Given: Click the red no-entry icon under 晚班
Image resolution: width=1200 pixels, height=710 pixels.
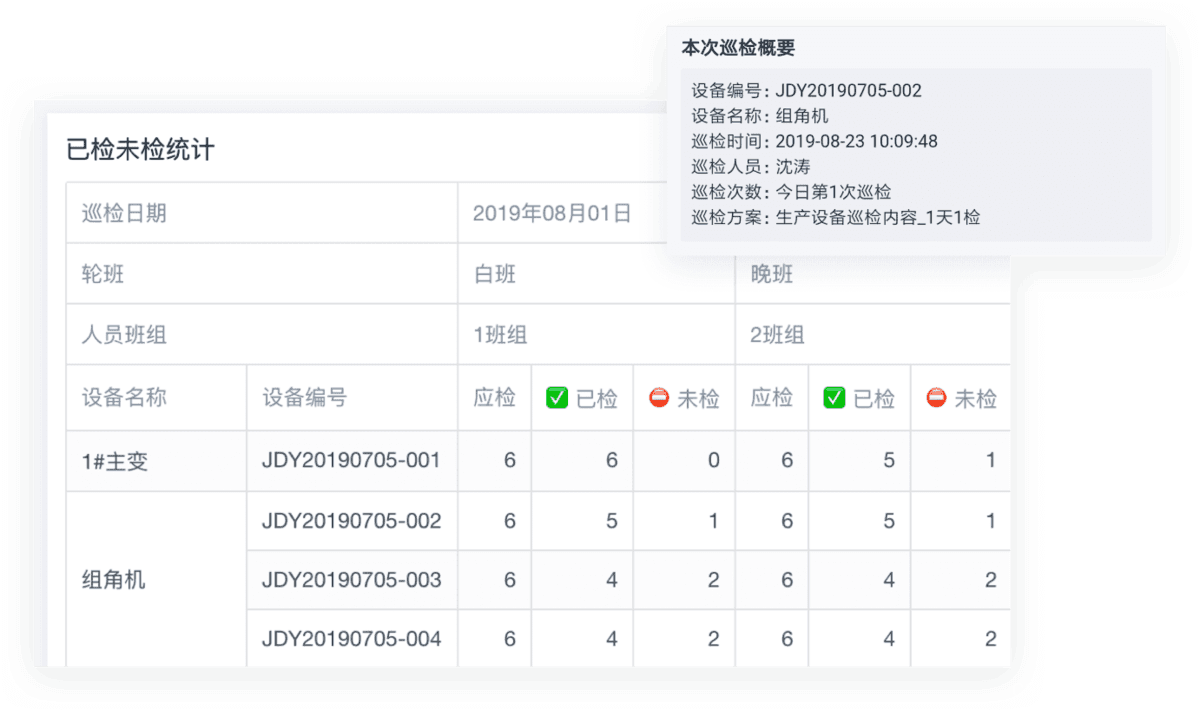Looking at the screenshot, I should [x=936, y=398].
